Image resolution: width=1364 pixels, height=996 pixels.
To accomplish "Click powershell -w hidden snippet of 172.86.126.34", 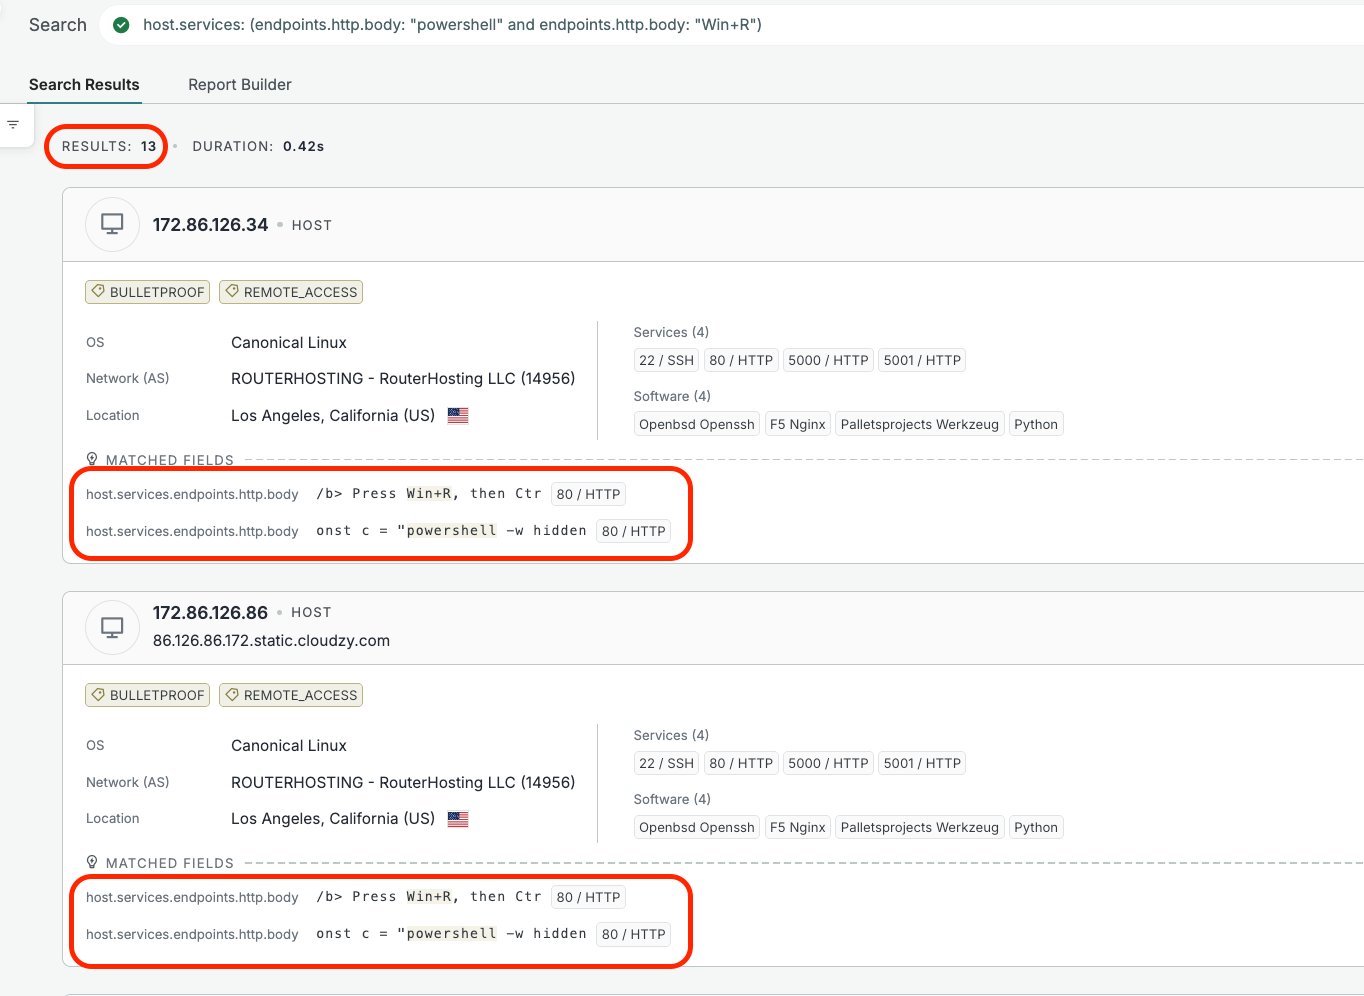I will coord(451,531).
